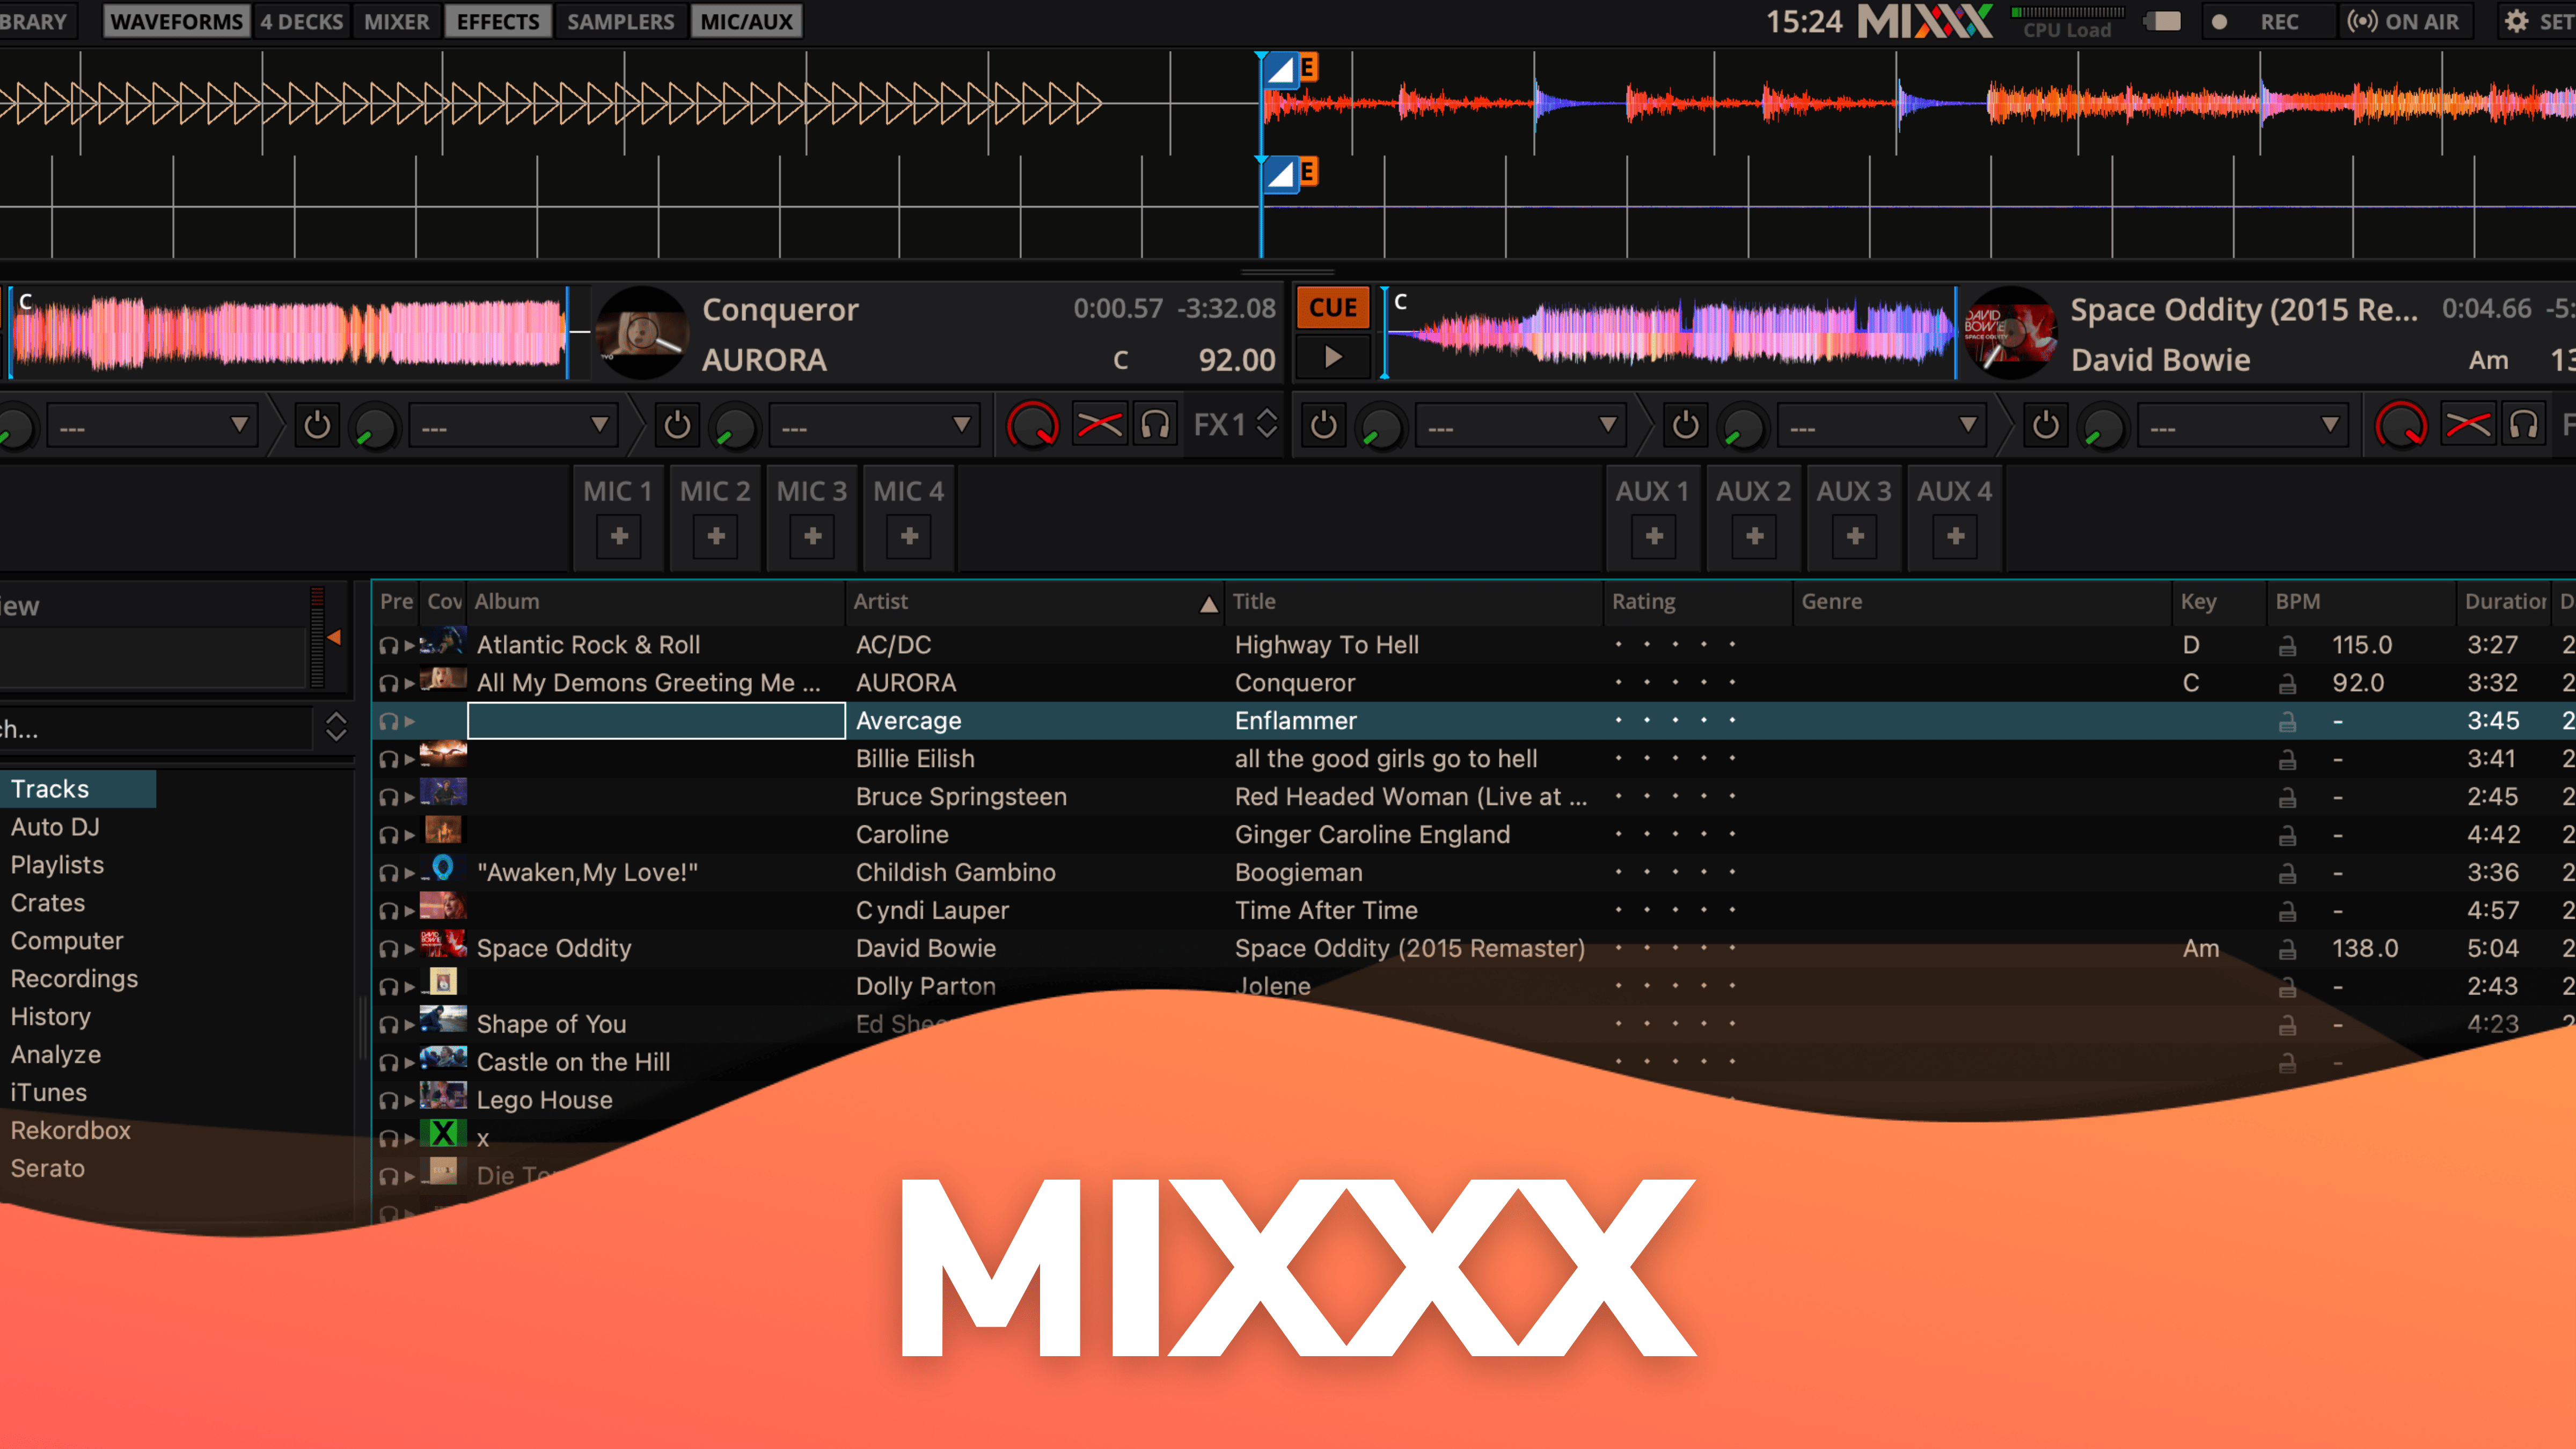Expand the AUX 2 plus button
Viewport: 2576px width, 1449px height.
point(1754,537)
